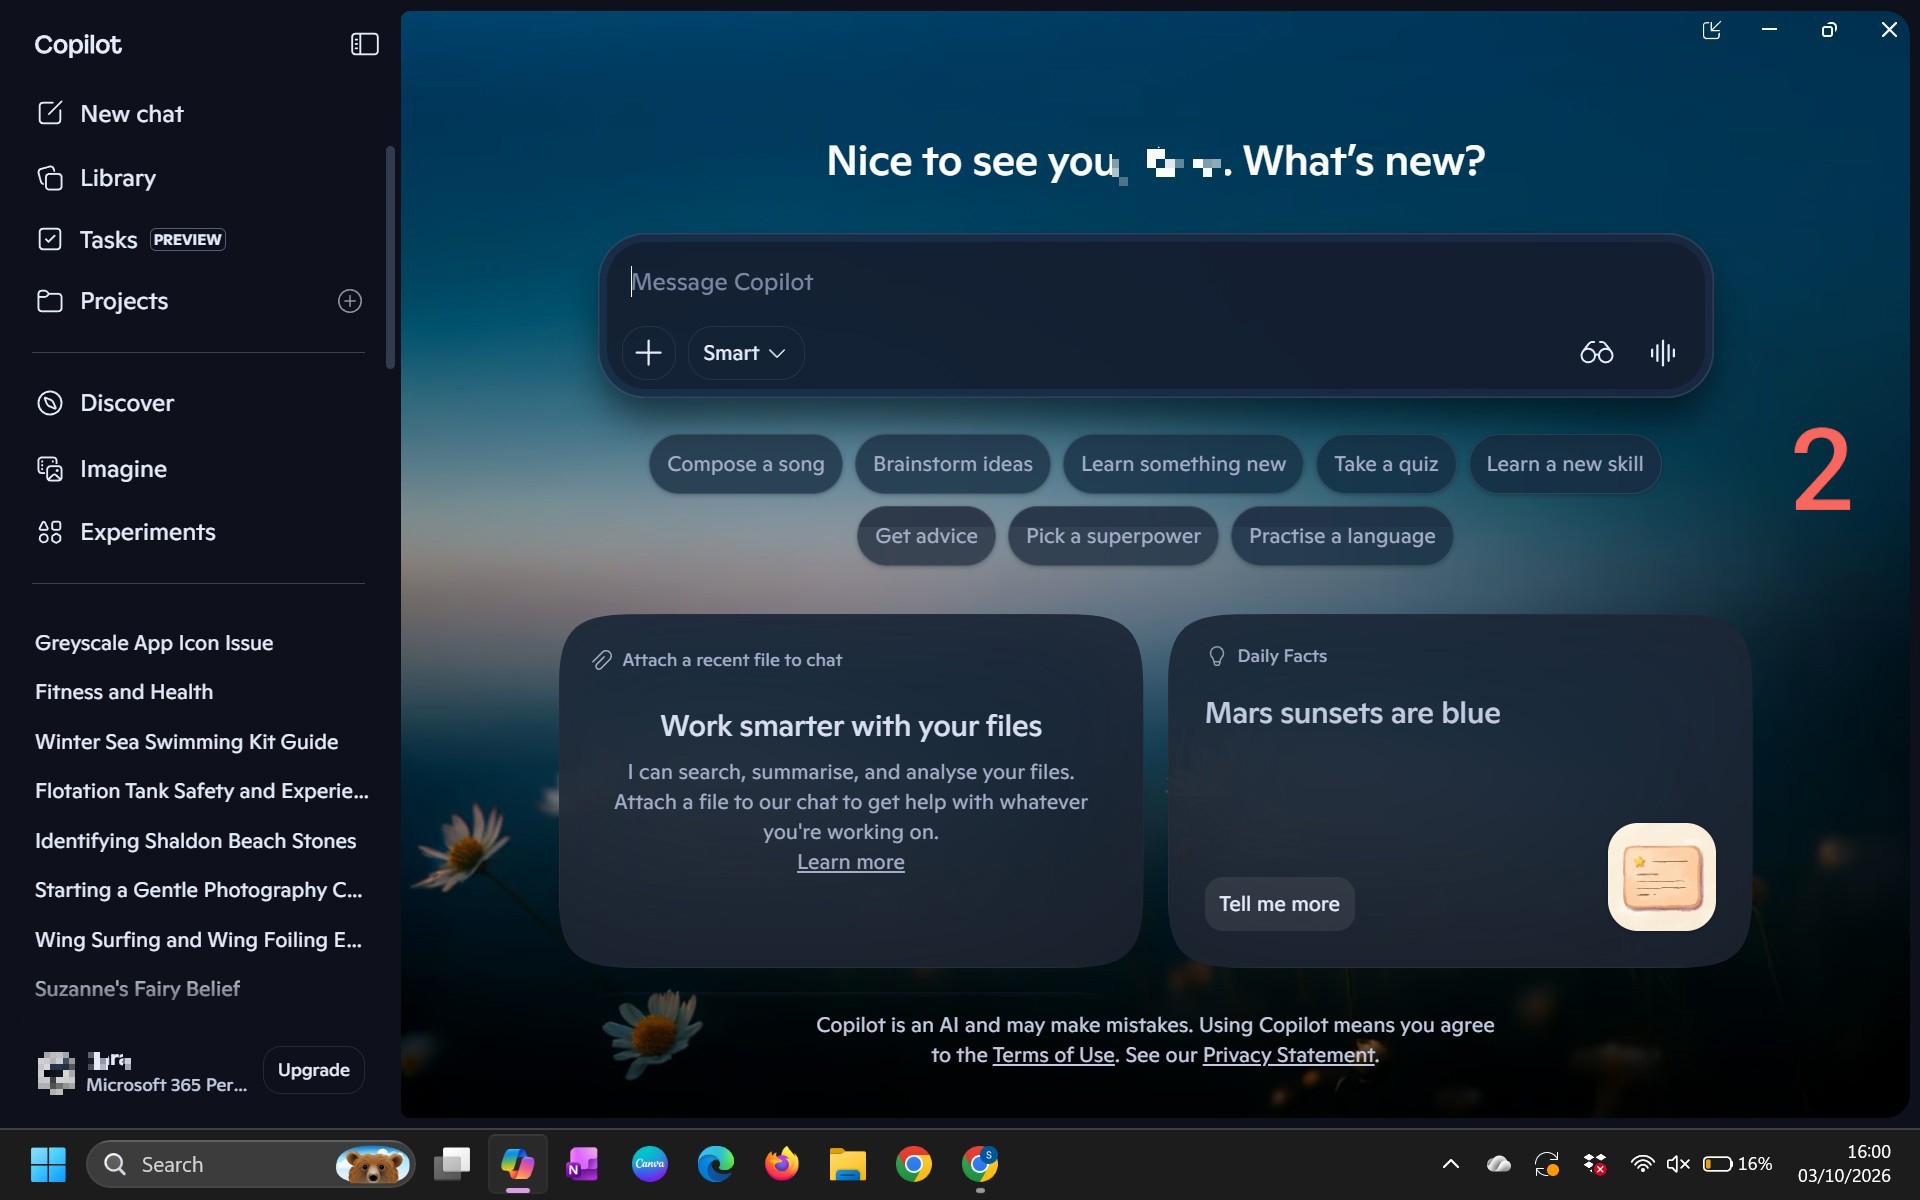Open Greyscale App Icon Issue chat
The image size is (1920, 1200).
[x=154, y=643]
